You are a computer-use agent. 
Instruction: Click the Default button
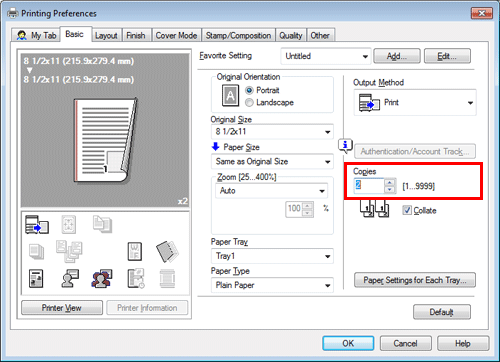coord(442,312)
